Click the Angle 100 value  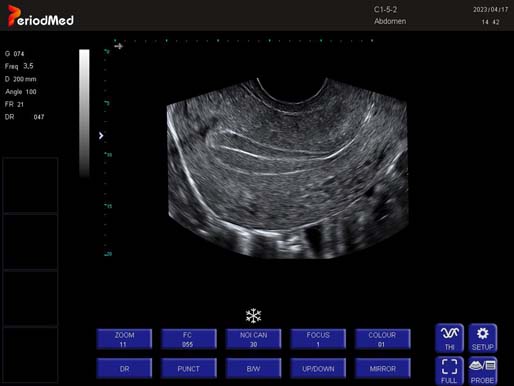tap(21, 92)
